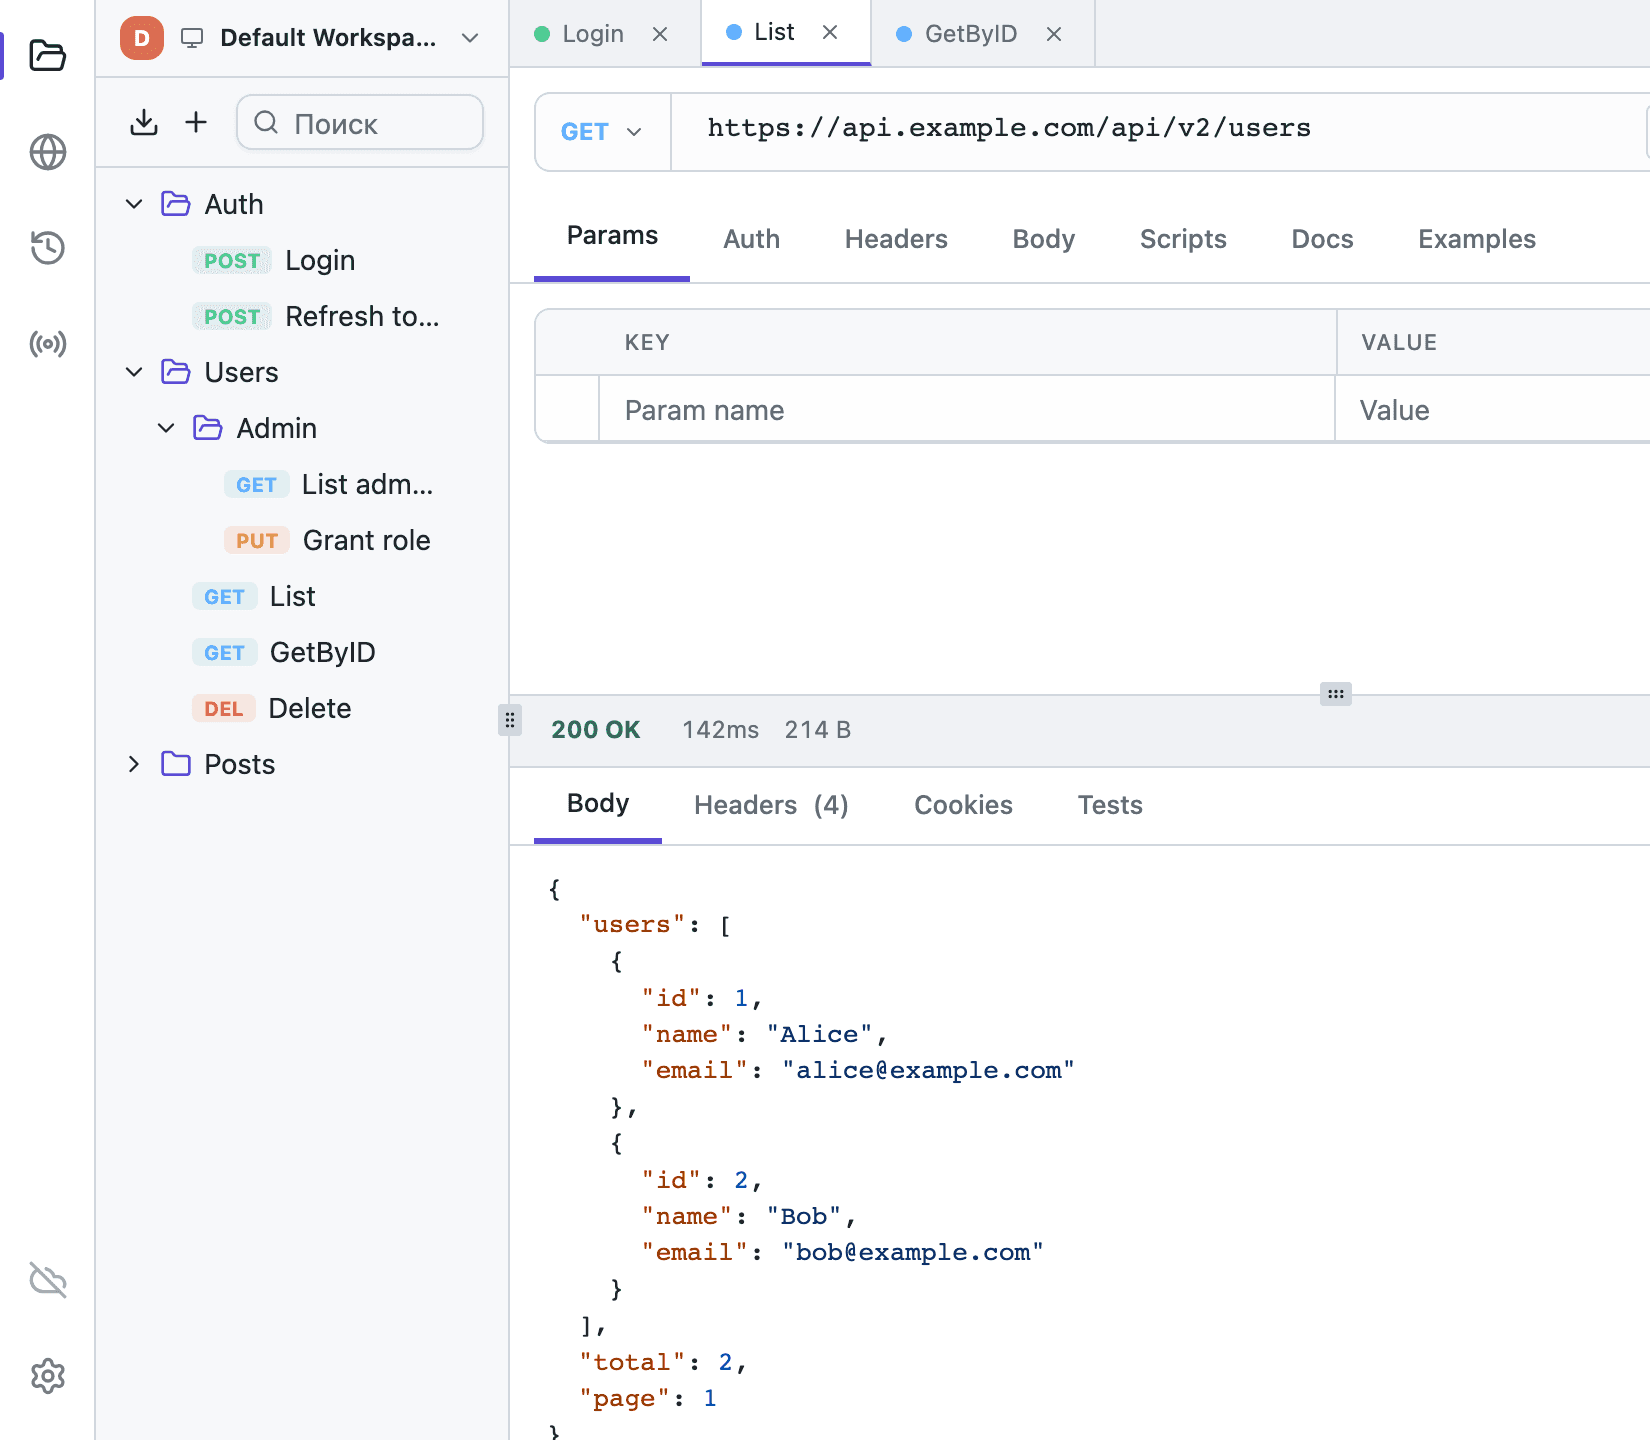Show response Headers (4) tab
Image resolution: width=1650 pixels, height=1440 pixels.
click(771, 805)
